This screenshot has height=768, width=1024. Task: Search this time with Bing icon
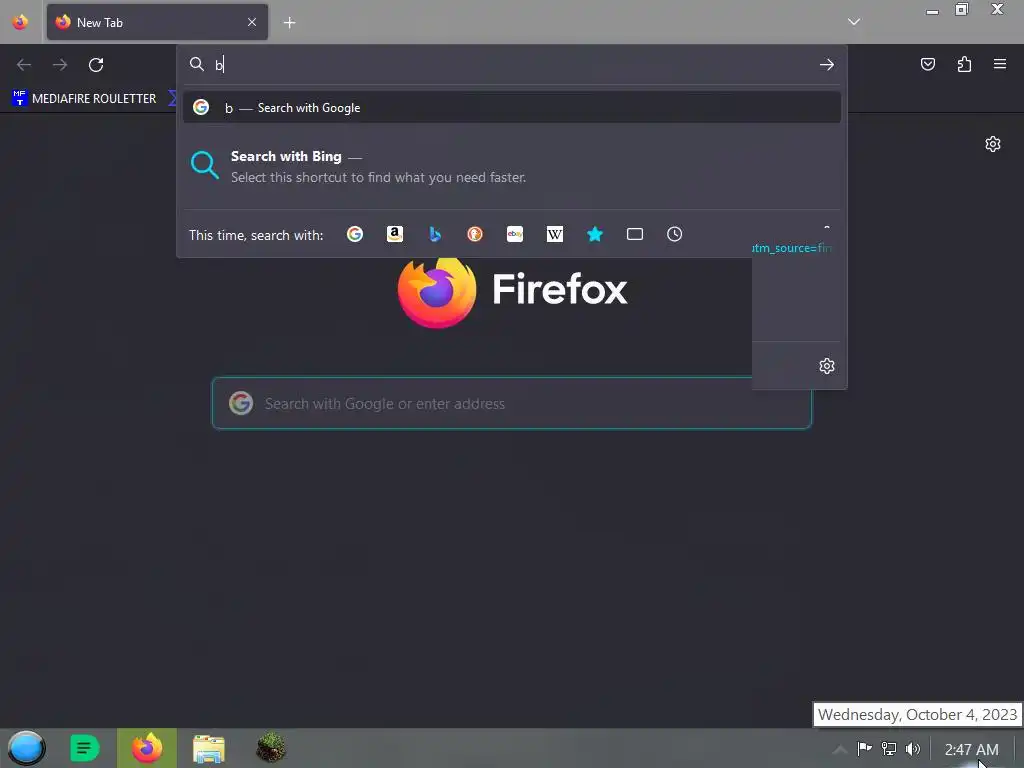click(435, 234)
